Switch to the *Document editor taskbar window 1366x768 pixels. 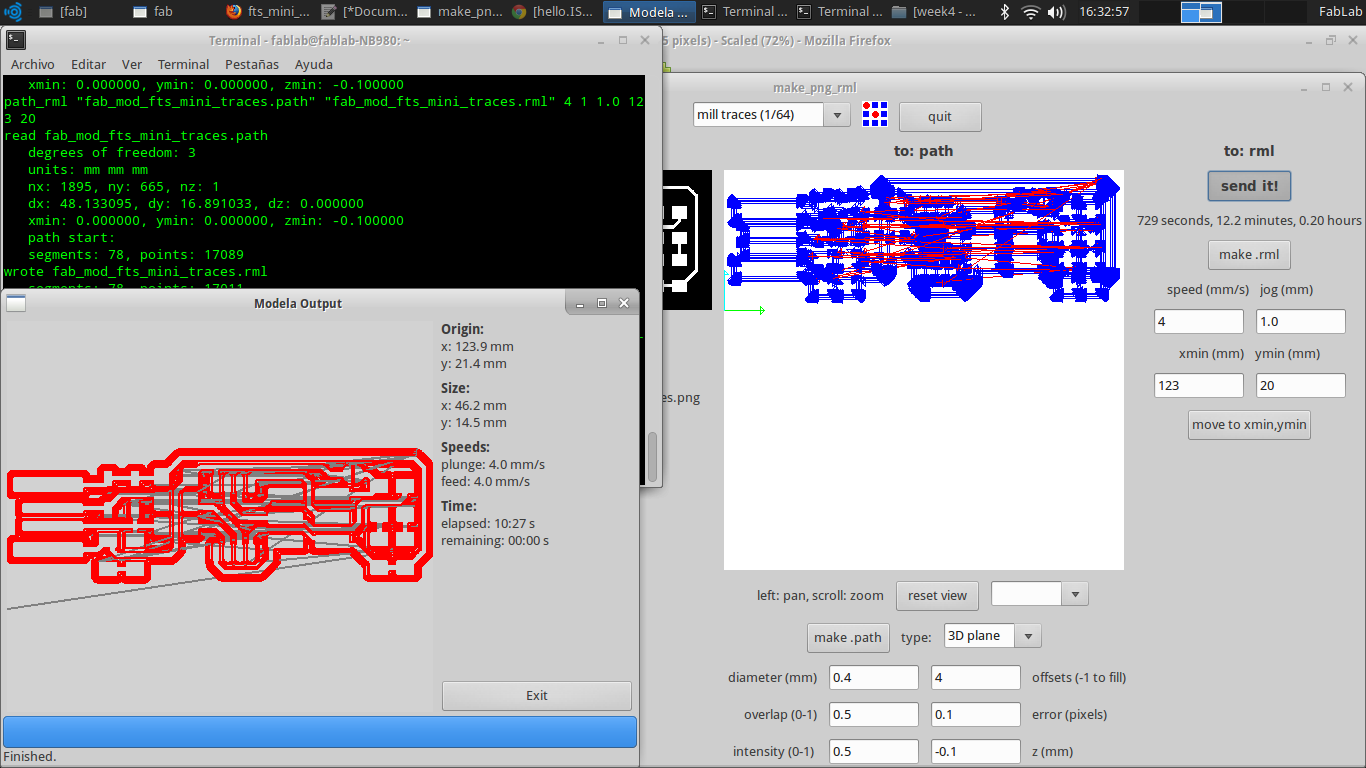click(x=362, y=12)
